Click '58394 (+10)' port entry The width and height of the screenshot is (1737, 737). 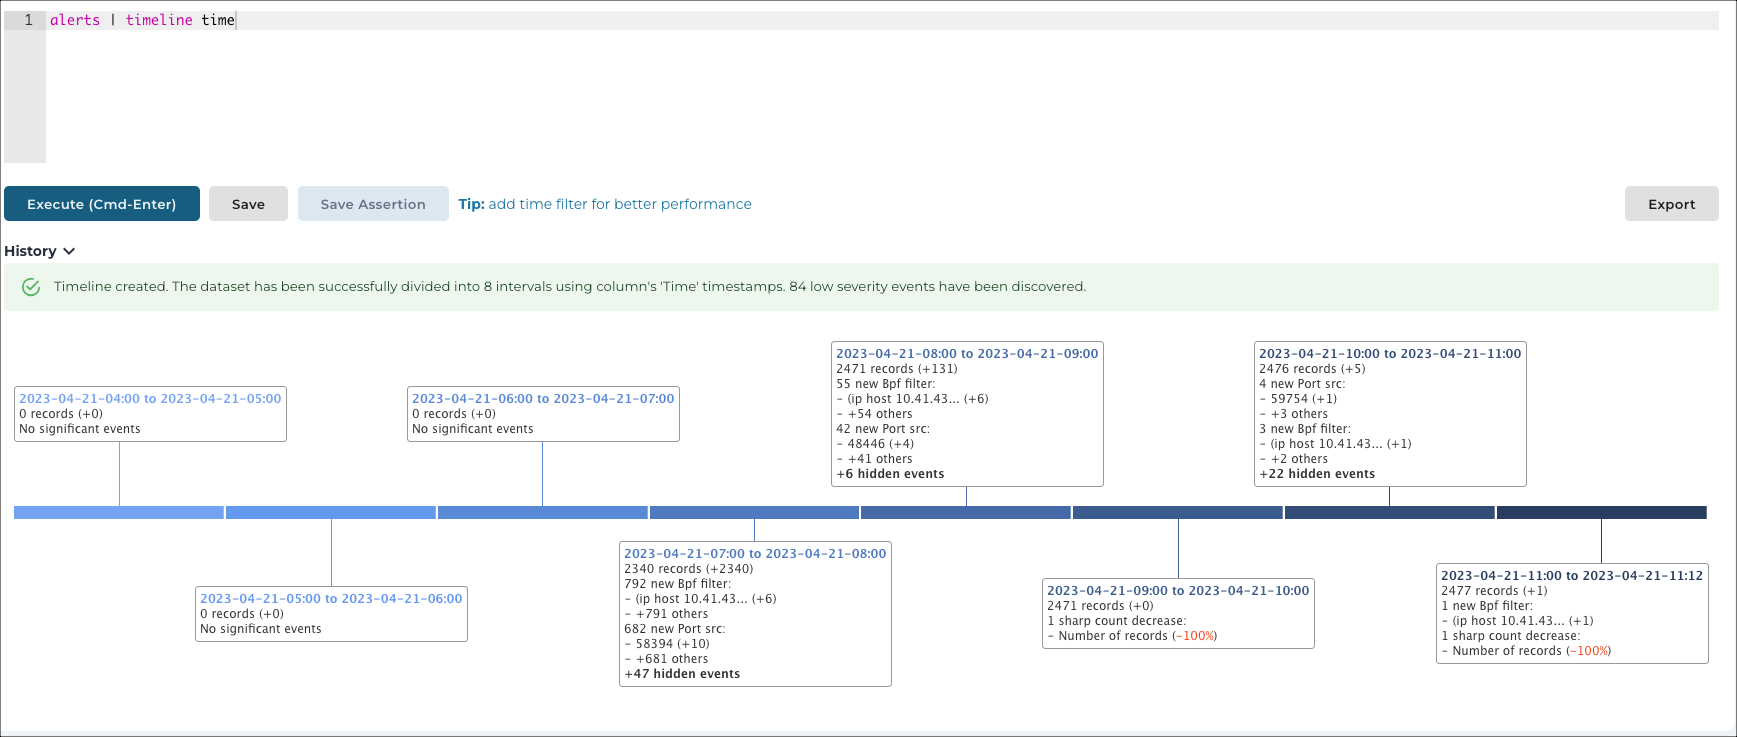click(672, 644)
